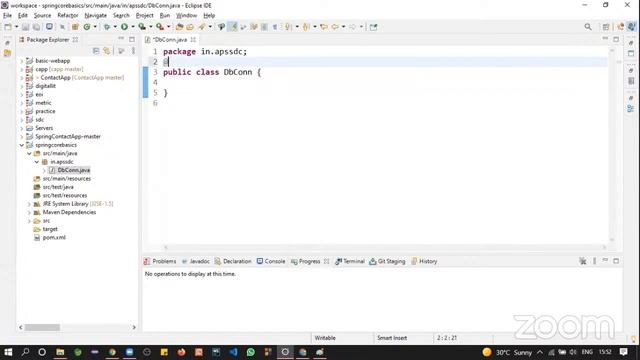Switch to the Problems tab
Image resolution: width=640 pixels, height=360 pixels.
(x=160, y=261)
